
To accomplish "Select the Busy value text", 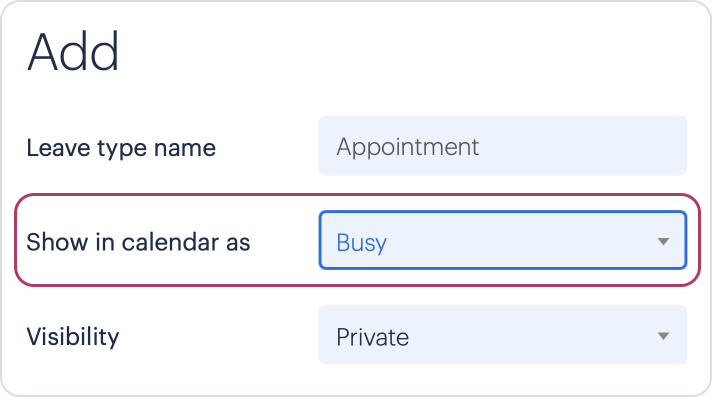I will (361, 243).
